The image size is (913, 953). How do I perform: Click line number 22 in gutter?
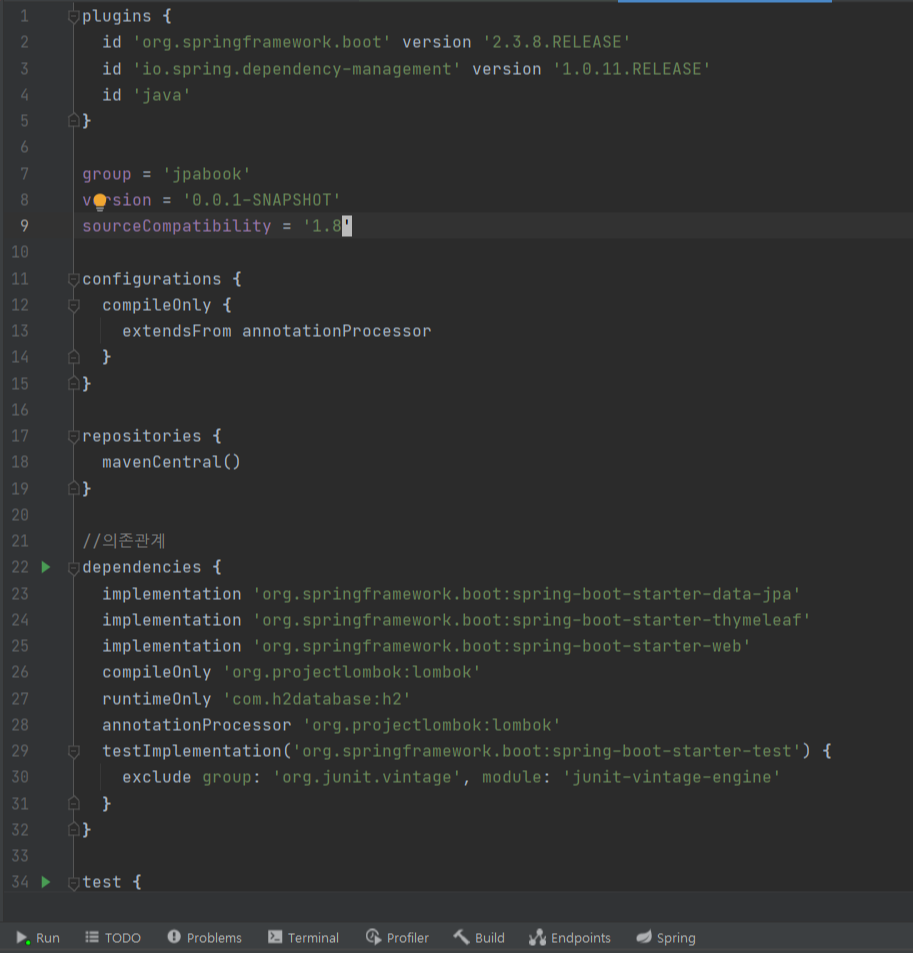pos(20,568)
